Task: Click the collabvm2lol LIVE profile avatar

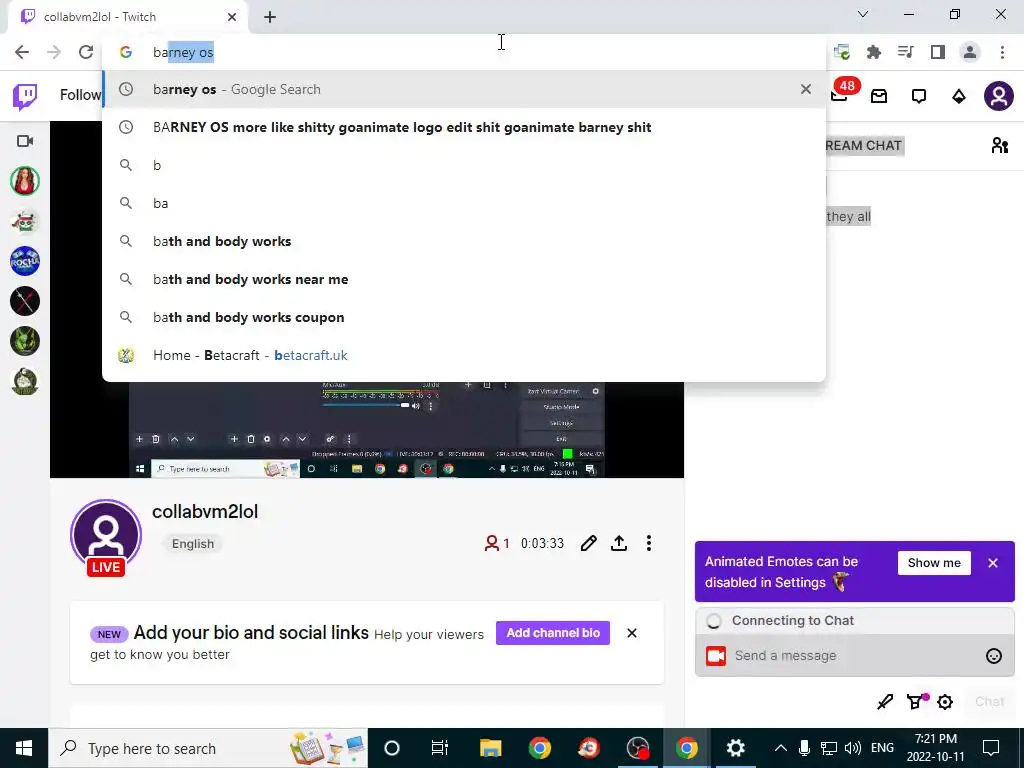Action: [106, 537]
